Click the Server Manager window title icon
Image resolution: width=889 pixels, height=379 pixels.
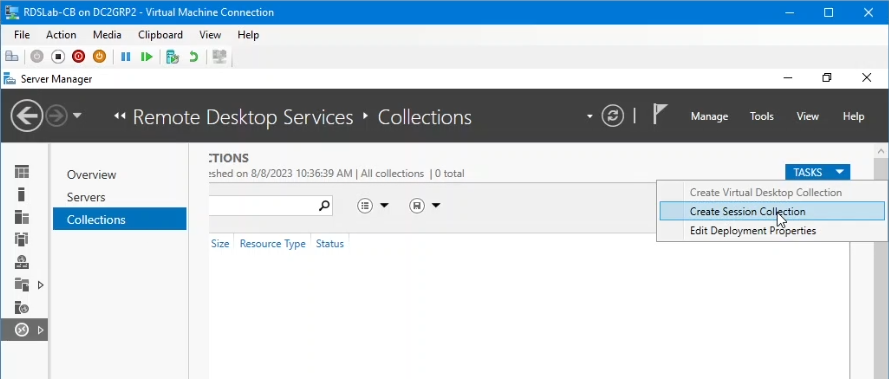click(9, 79)
